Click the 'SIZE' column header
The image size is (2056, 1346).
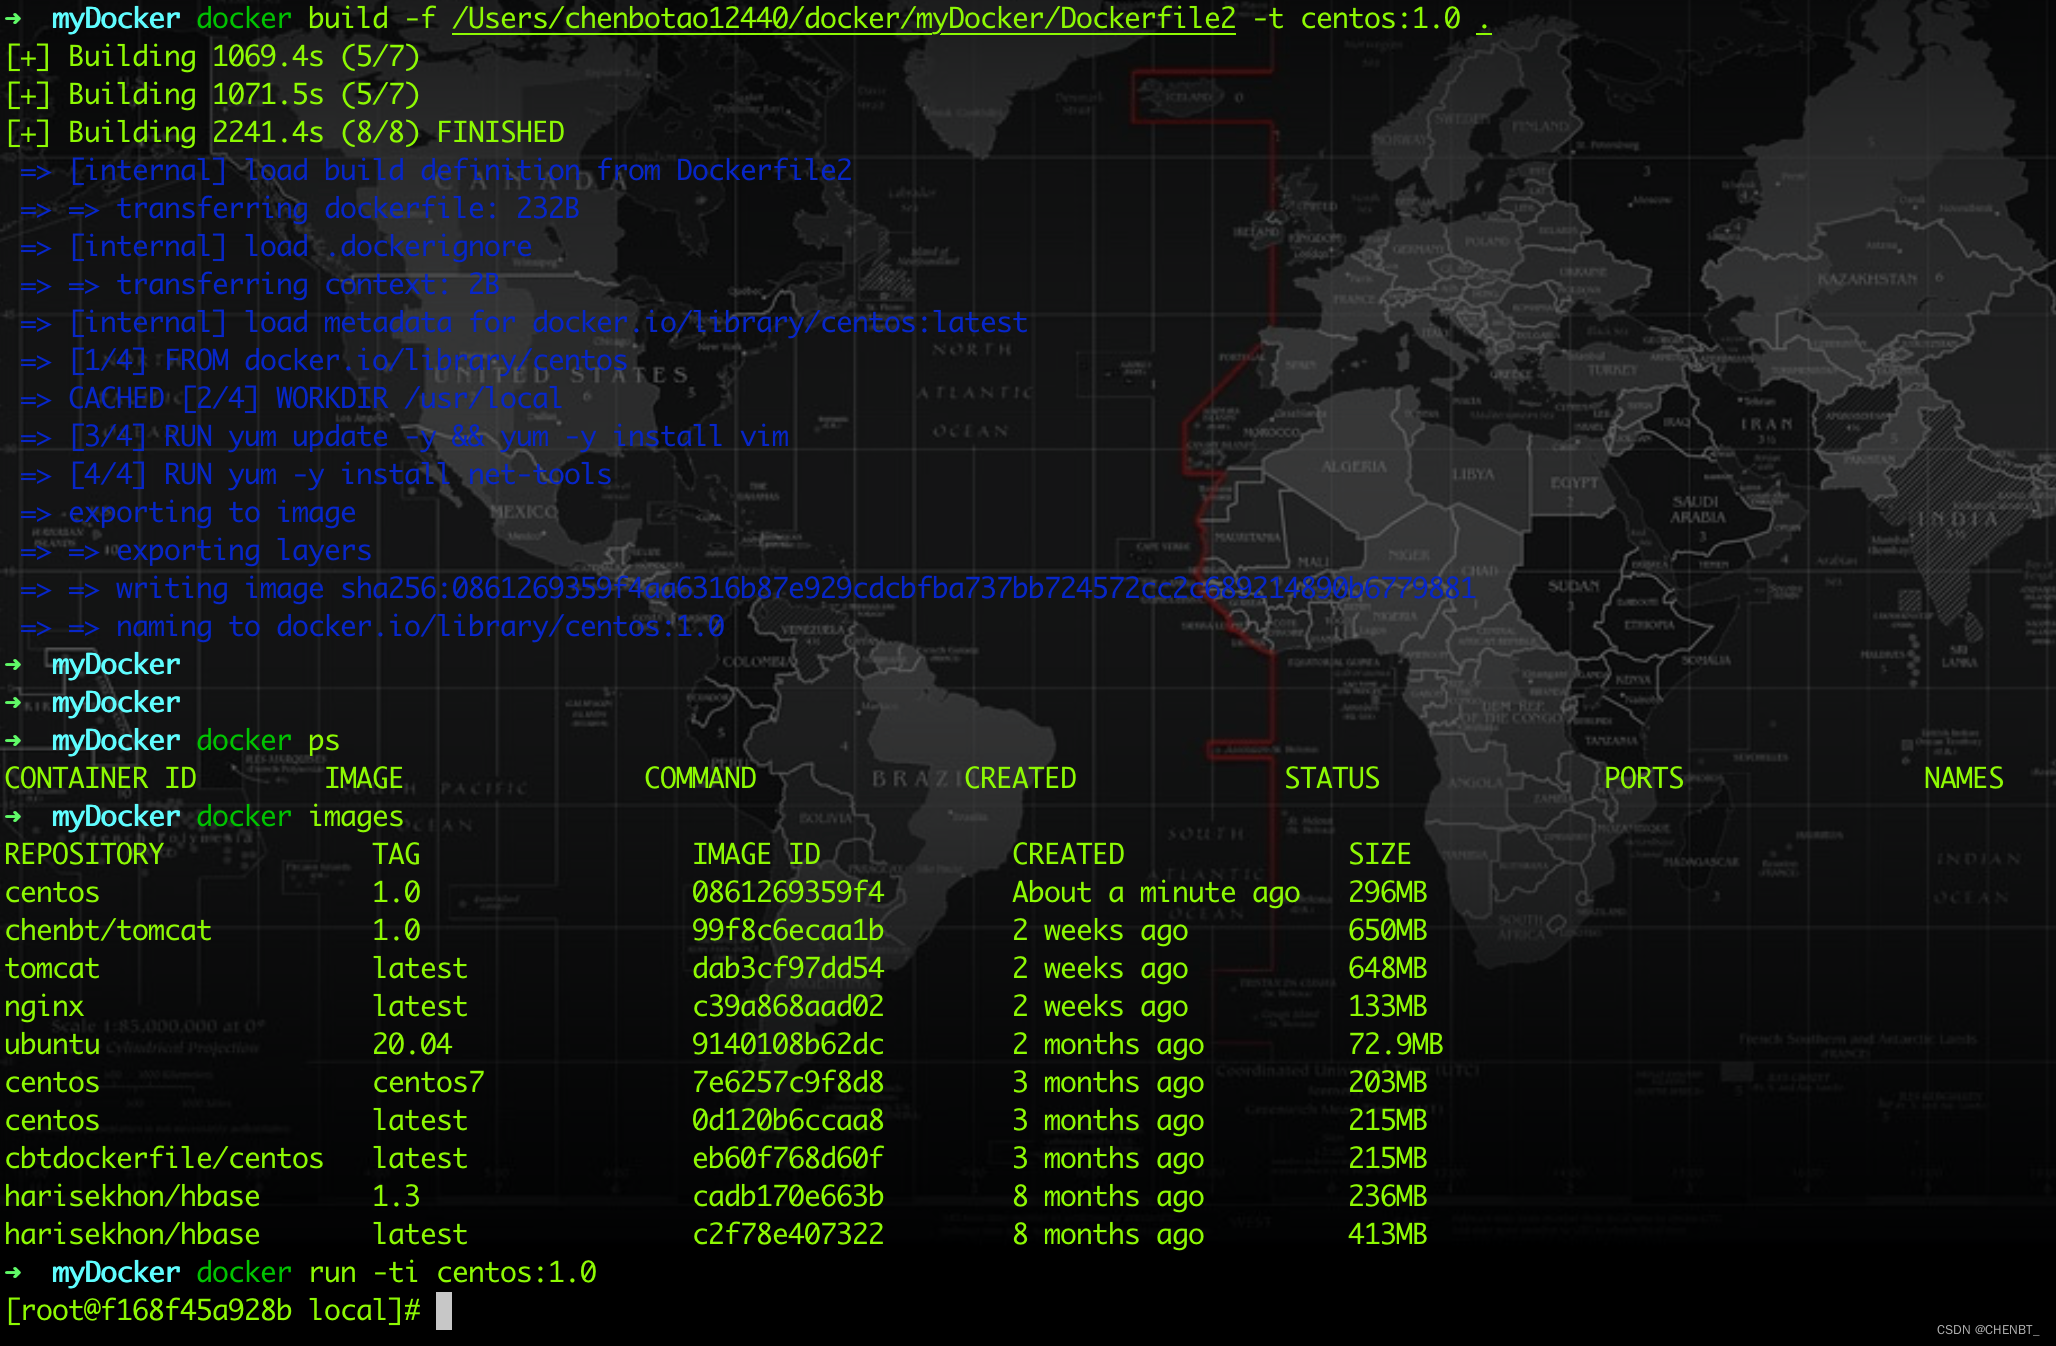pyautogui.click(x=1380, y=854)
